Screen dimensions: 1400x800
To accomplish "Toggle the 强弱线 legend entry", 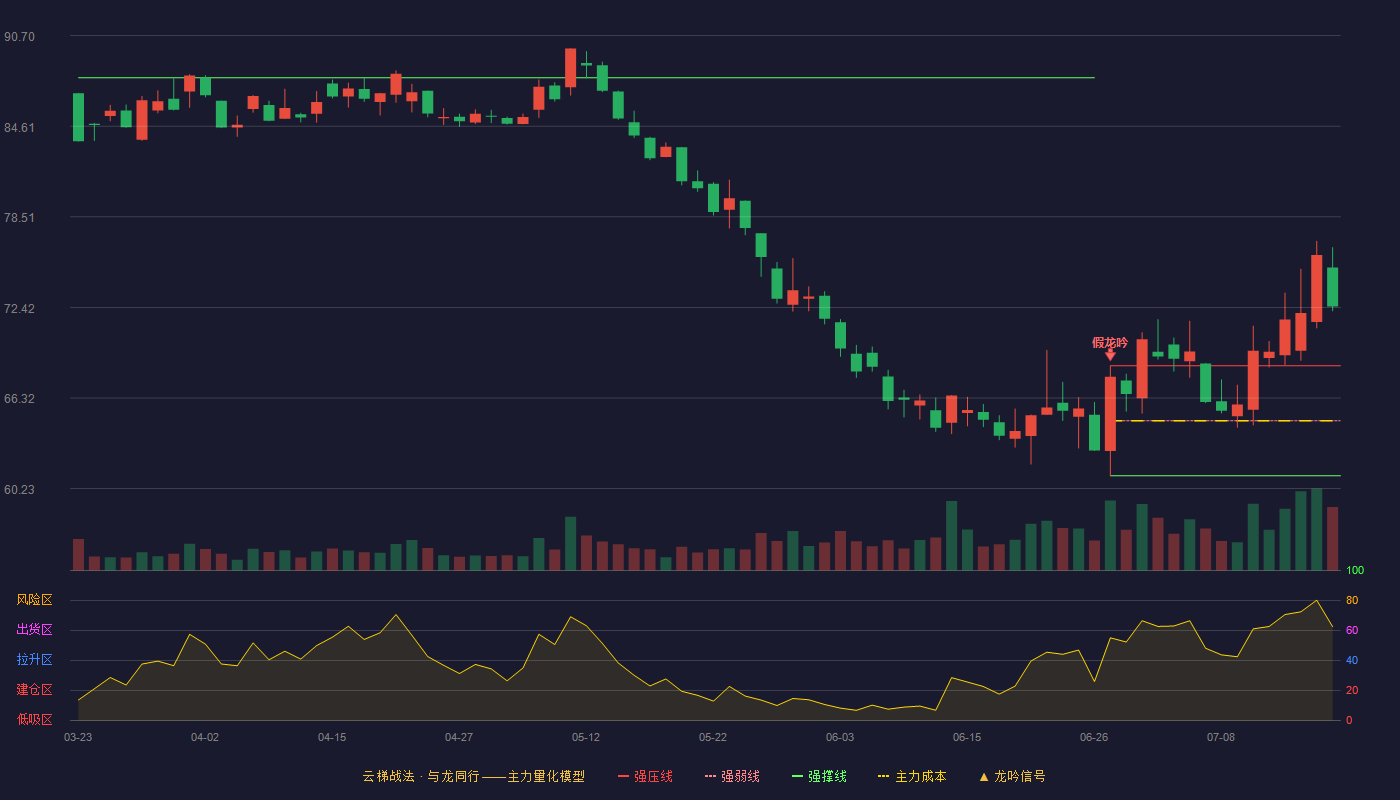I will click(732, 776).
